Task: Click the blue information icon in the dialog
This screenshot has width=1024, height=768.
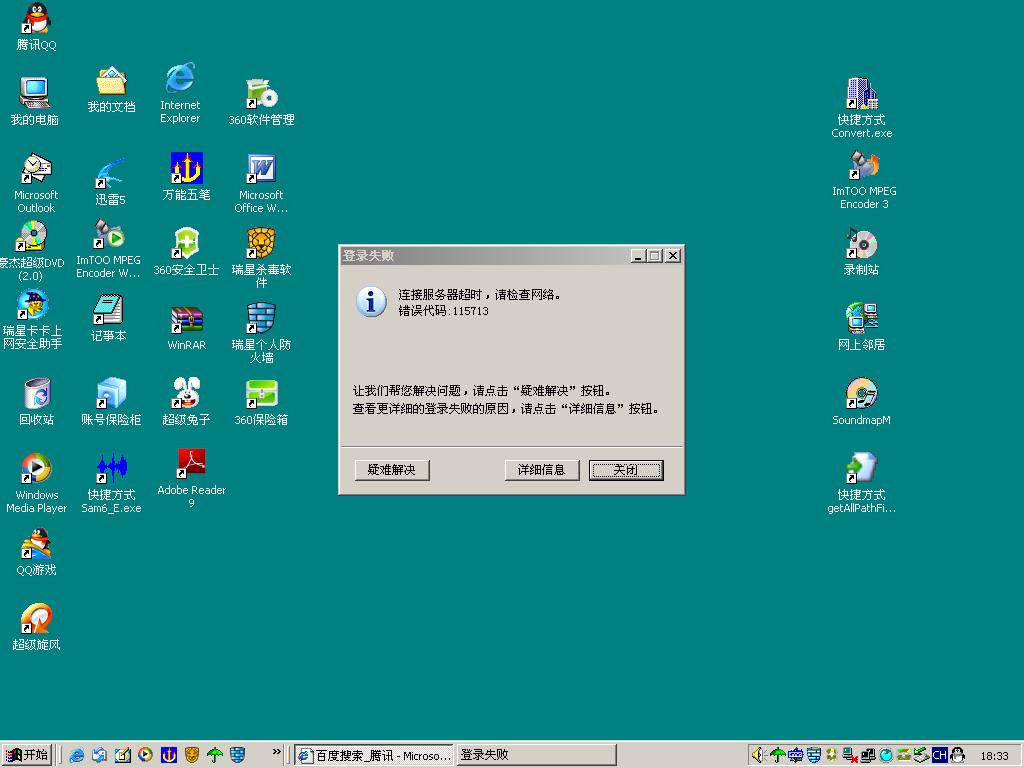Action: click(371, 302)
